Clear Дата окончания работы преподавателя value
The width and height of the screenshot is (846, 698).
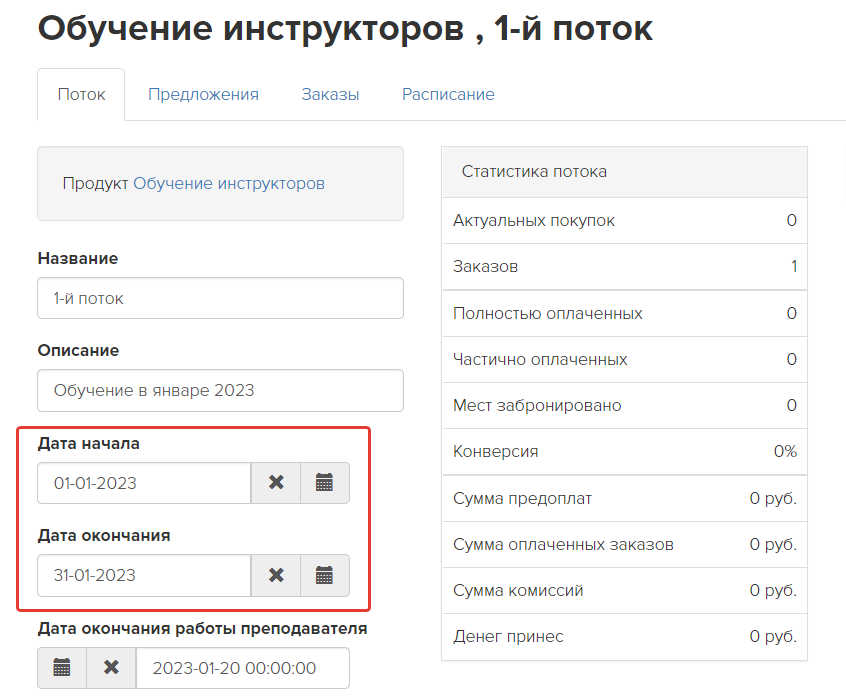click(x=111, y=668)
